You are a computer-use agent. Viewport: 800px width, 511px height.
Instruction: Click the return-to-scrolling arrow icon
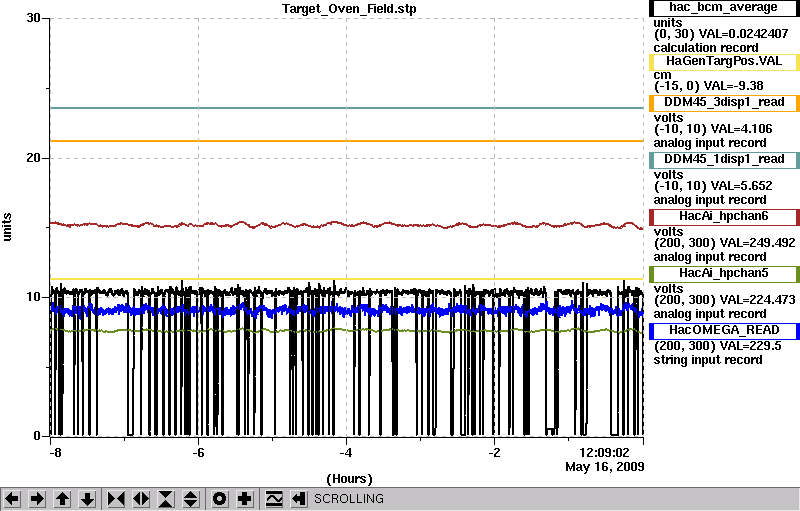pos(298,498)
